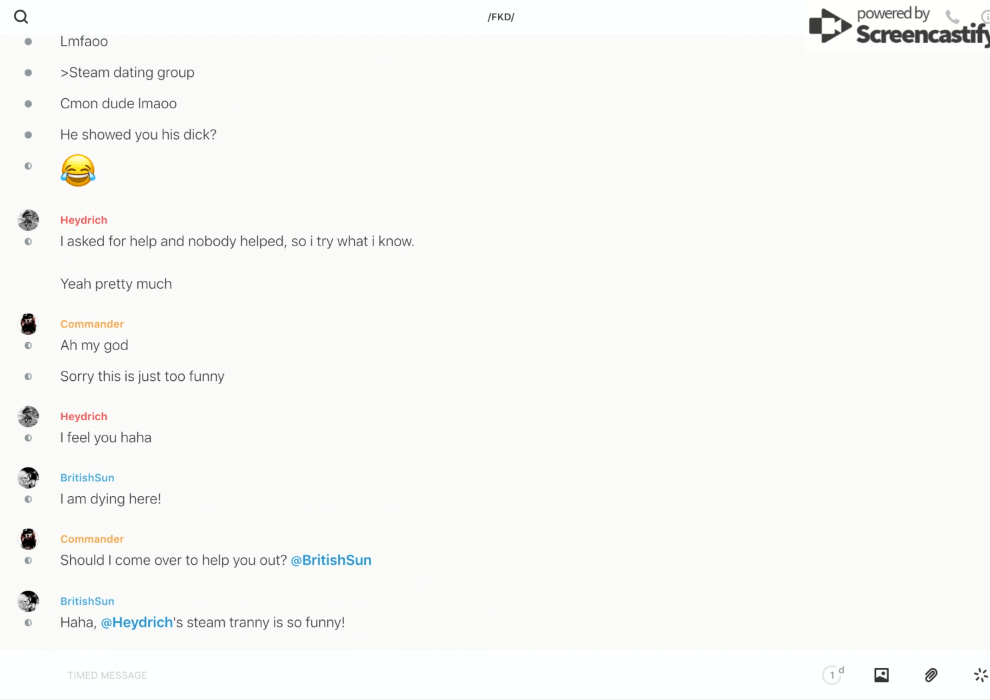
Task: Click status dot beside "Ah my god"
Action: coord(28,346)
